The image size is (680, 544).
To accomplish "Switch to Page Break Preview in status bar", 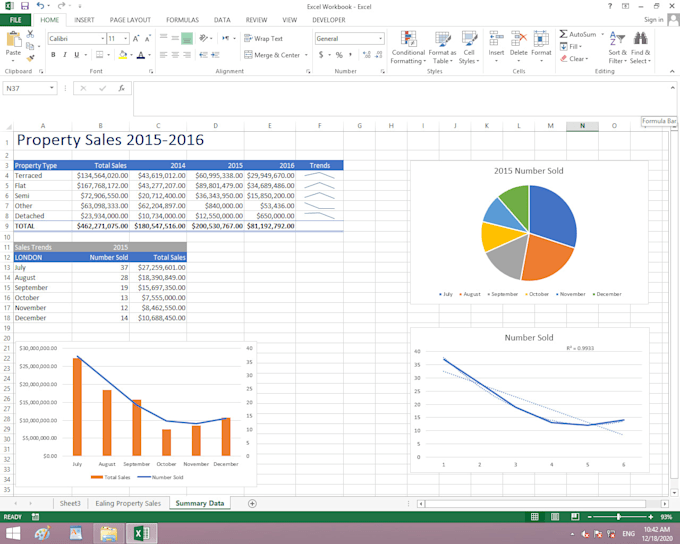I will [575, 517].
